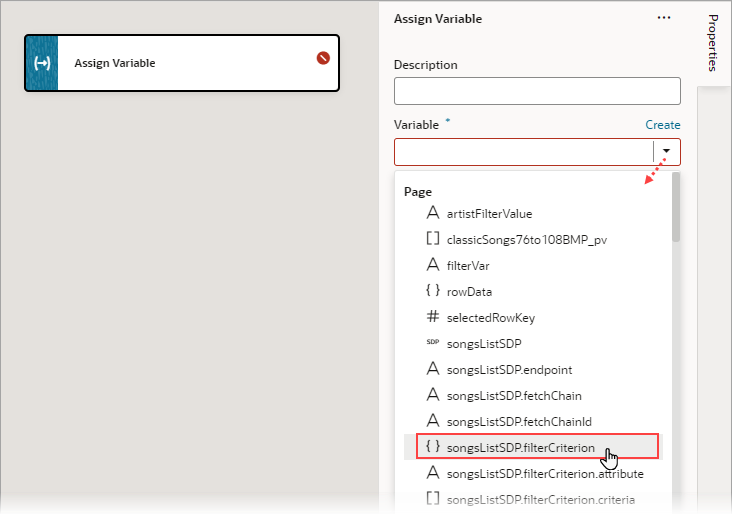The height and width of the screenshot is (515, 732).
Task: Click the Description text input field
Action: click(537, 91)
